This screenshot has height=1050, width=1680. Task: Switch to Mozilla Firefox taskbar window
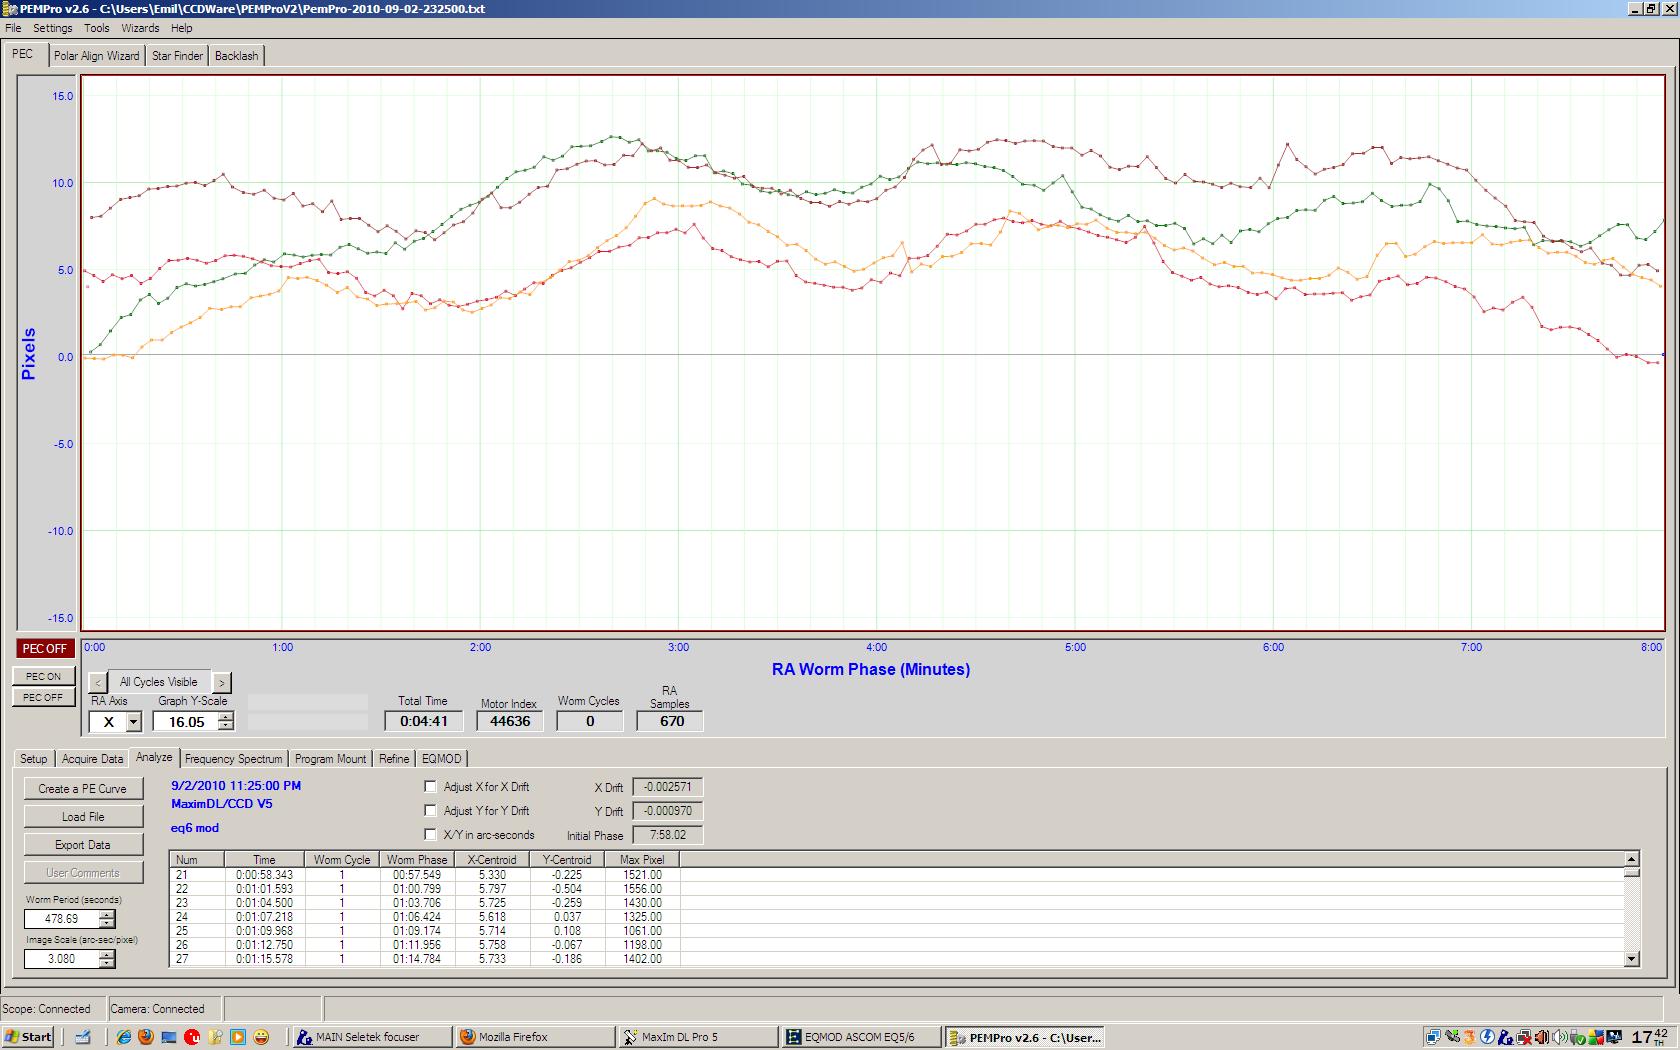(534, 1037)
